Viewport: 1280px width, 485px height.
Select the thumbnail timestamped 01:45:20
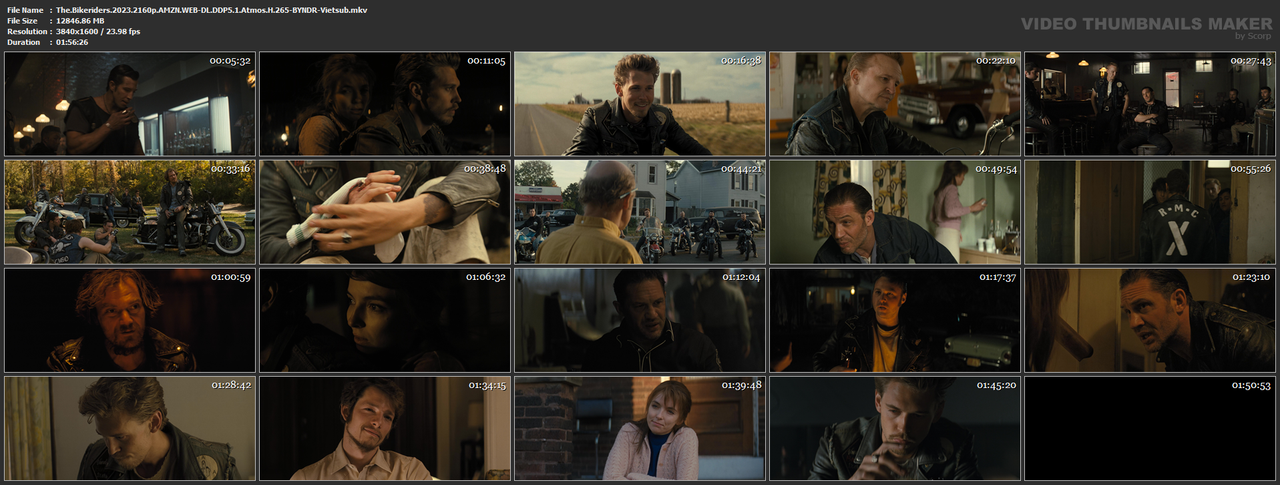(x=895, y=428)
